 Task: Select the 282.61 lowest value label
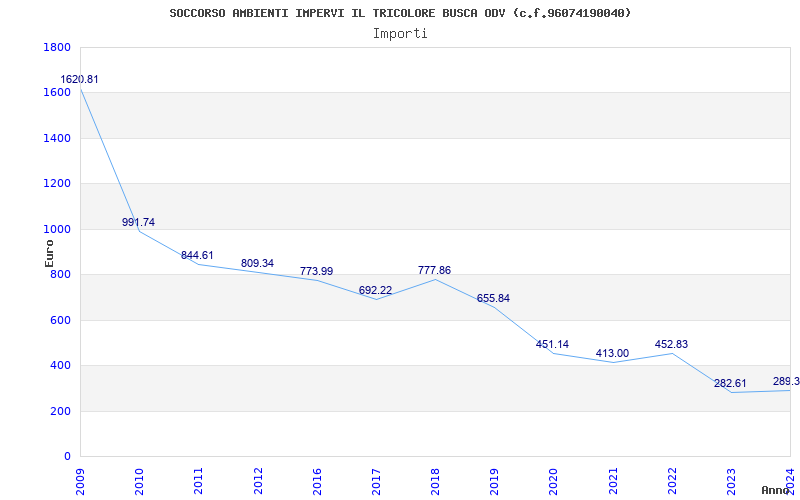(730, 383)
